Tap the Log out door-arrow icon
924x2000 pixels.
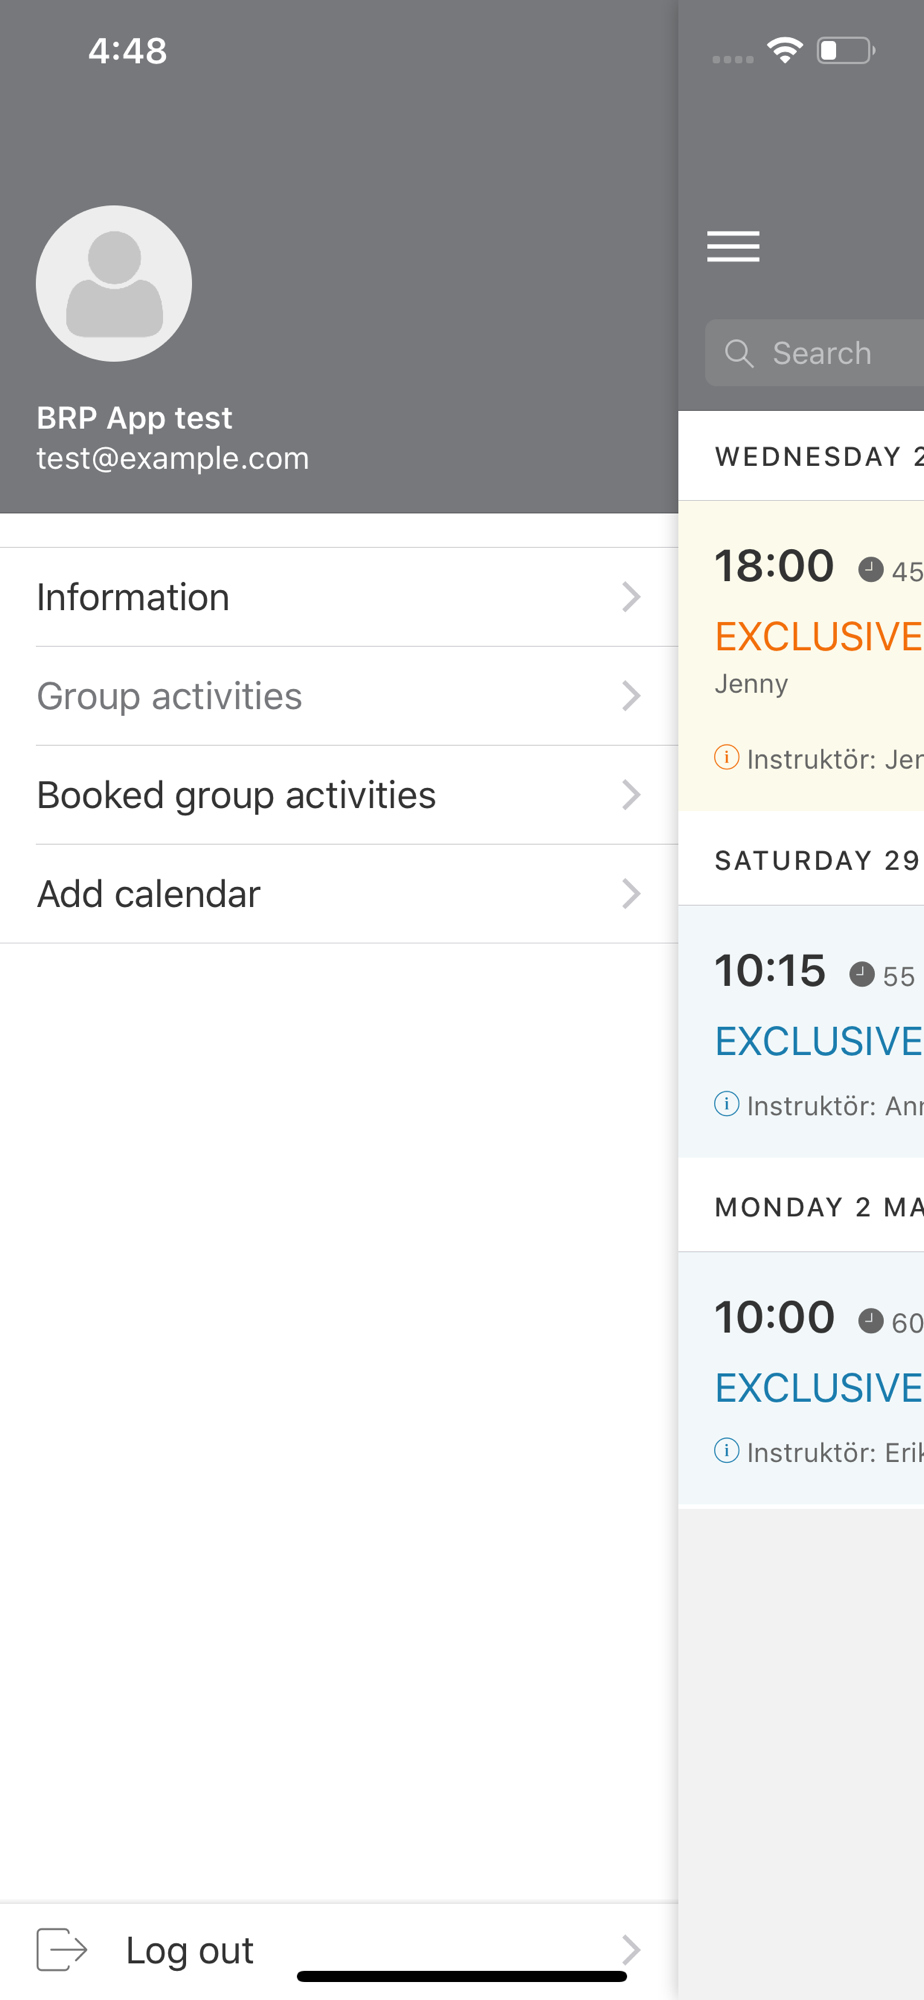coord(62,1949)
